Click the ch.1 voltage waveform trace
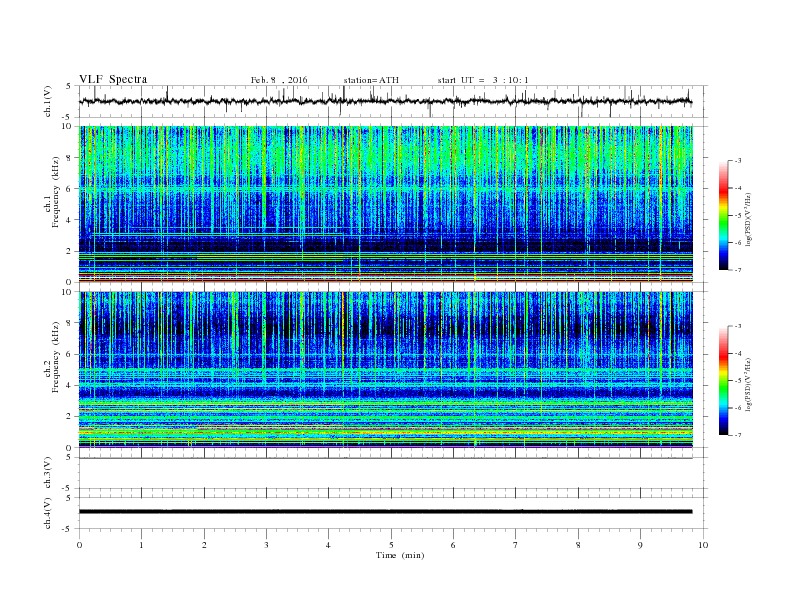 point(385,101)
